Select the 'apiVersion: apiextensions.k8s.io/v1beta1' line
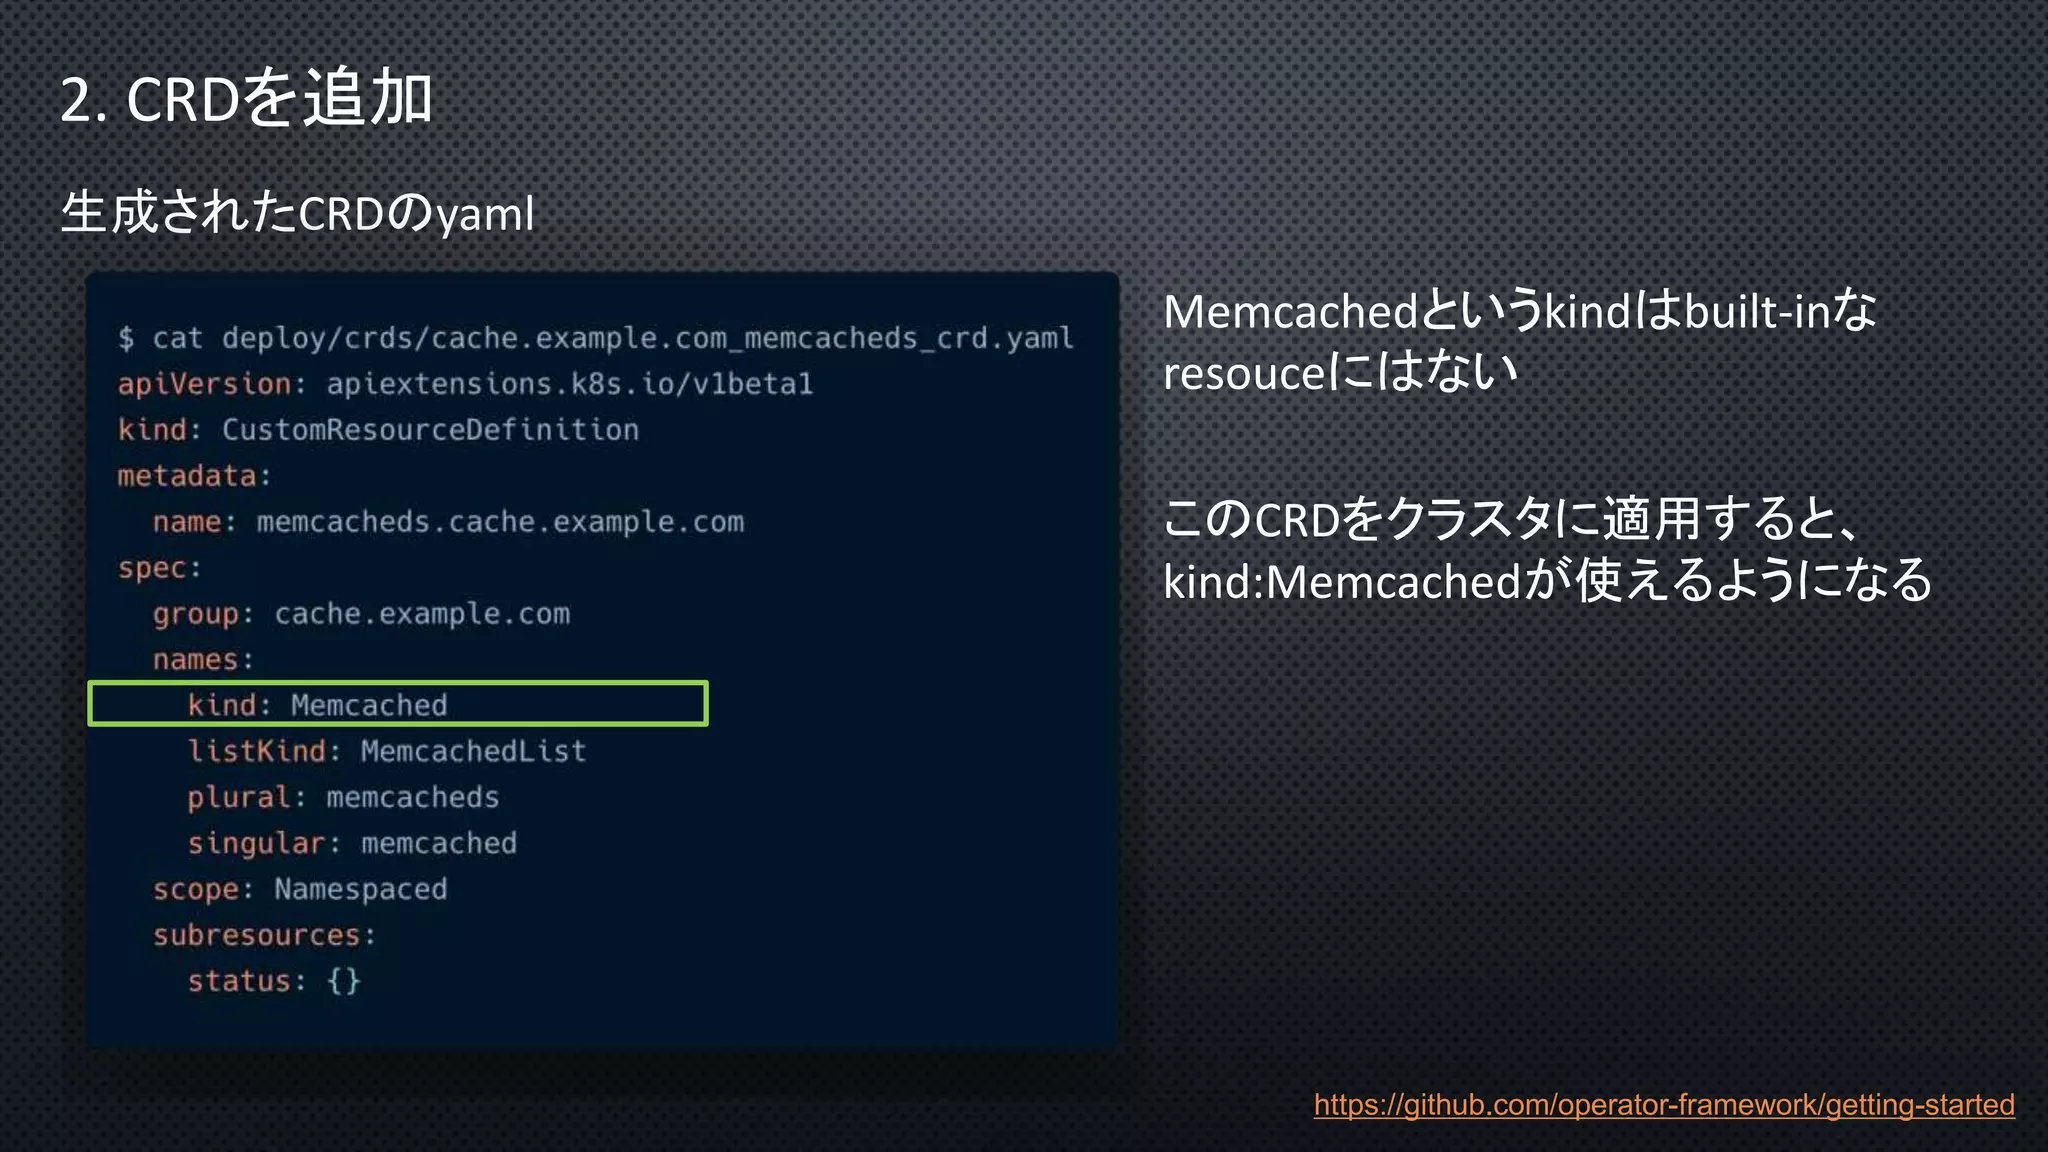The width and height of the screenshot is (2048, 1152). (x=465, y=384)
